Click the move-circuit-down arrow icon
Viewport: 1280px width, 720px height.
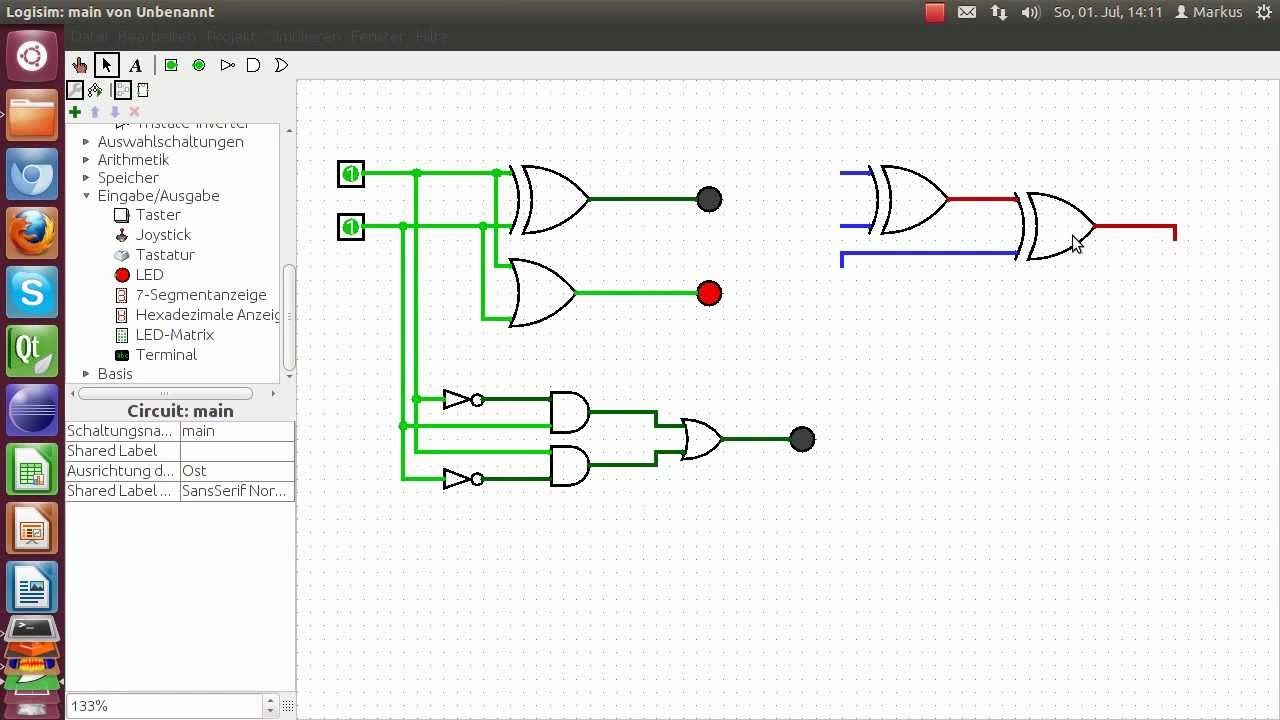point(115,112)
